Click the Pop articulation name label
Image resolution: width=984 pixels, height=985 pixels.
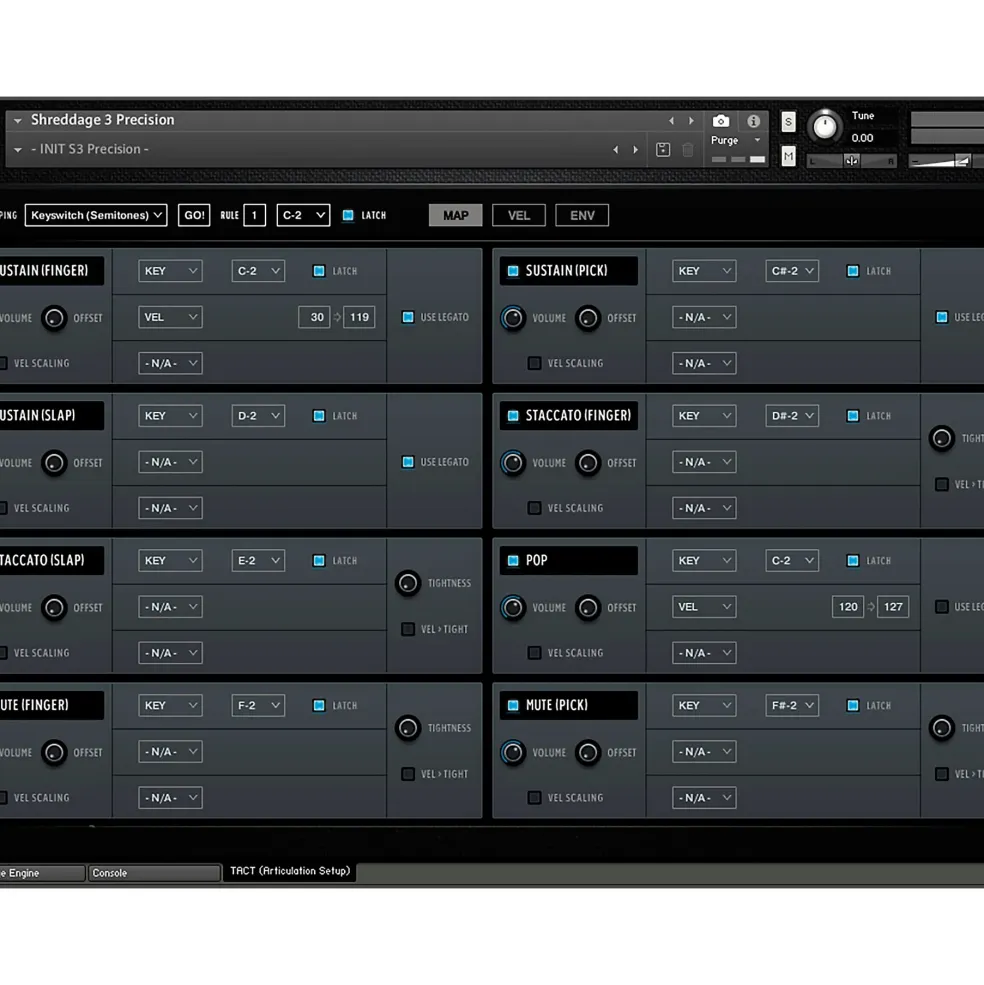coord(537,560)
